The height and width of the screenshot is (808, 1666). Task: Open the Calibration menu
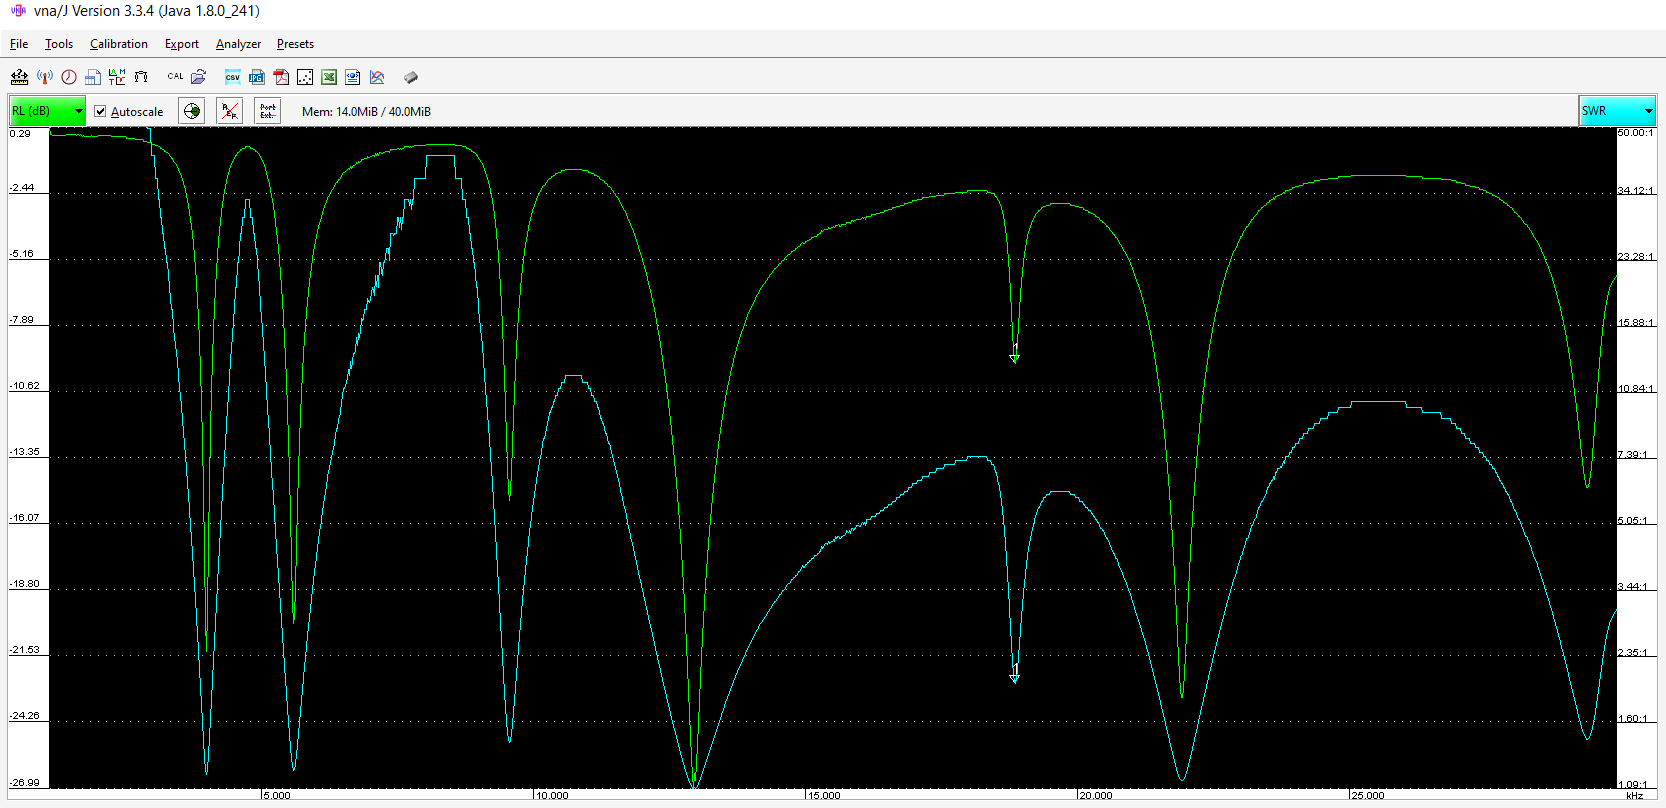pos(119,44)
